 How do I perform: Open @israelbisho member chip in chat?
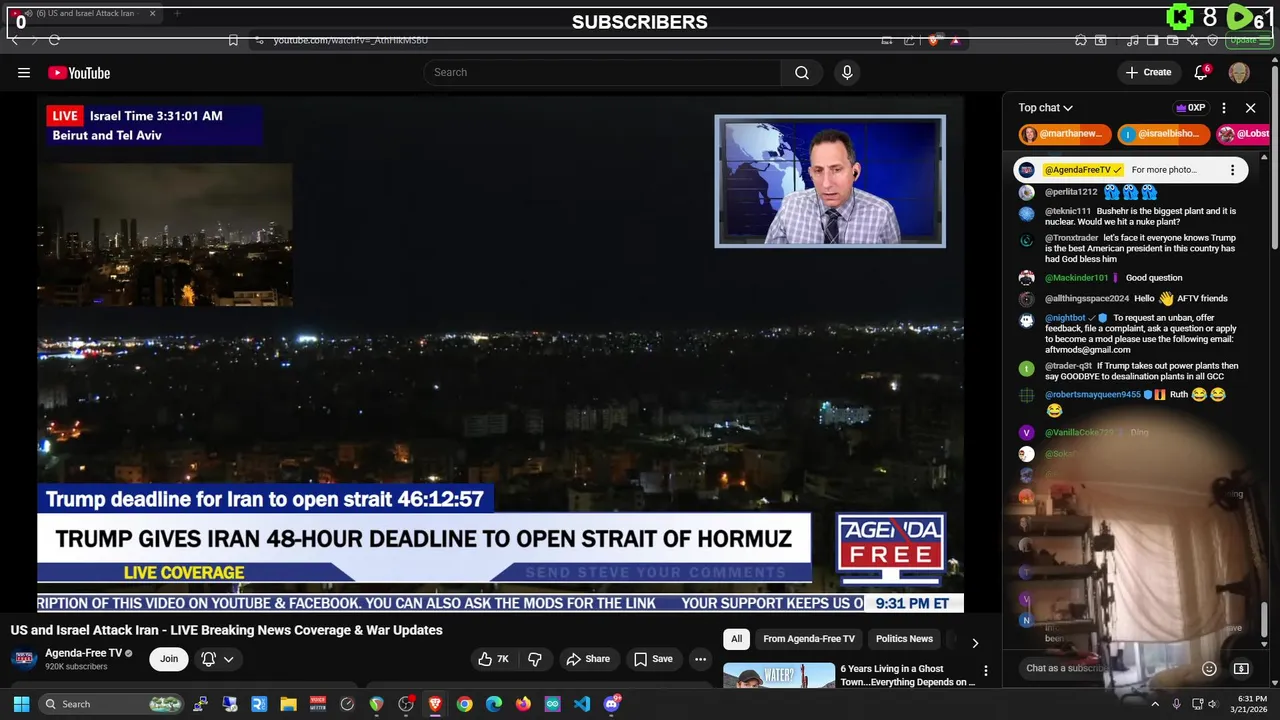click(1164, 134)
